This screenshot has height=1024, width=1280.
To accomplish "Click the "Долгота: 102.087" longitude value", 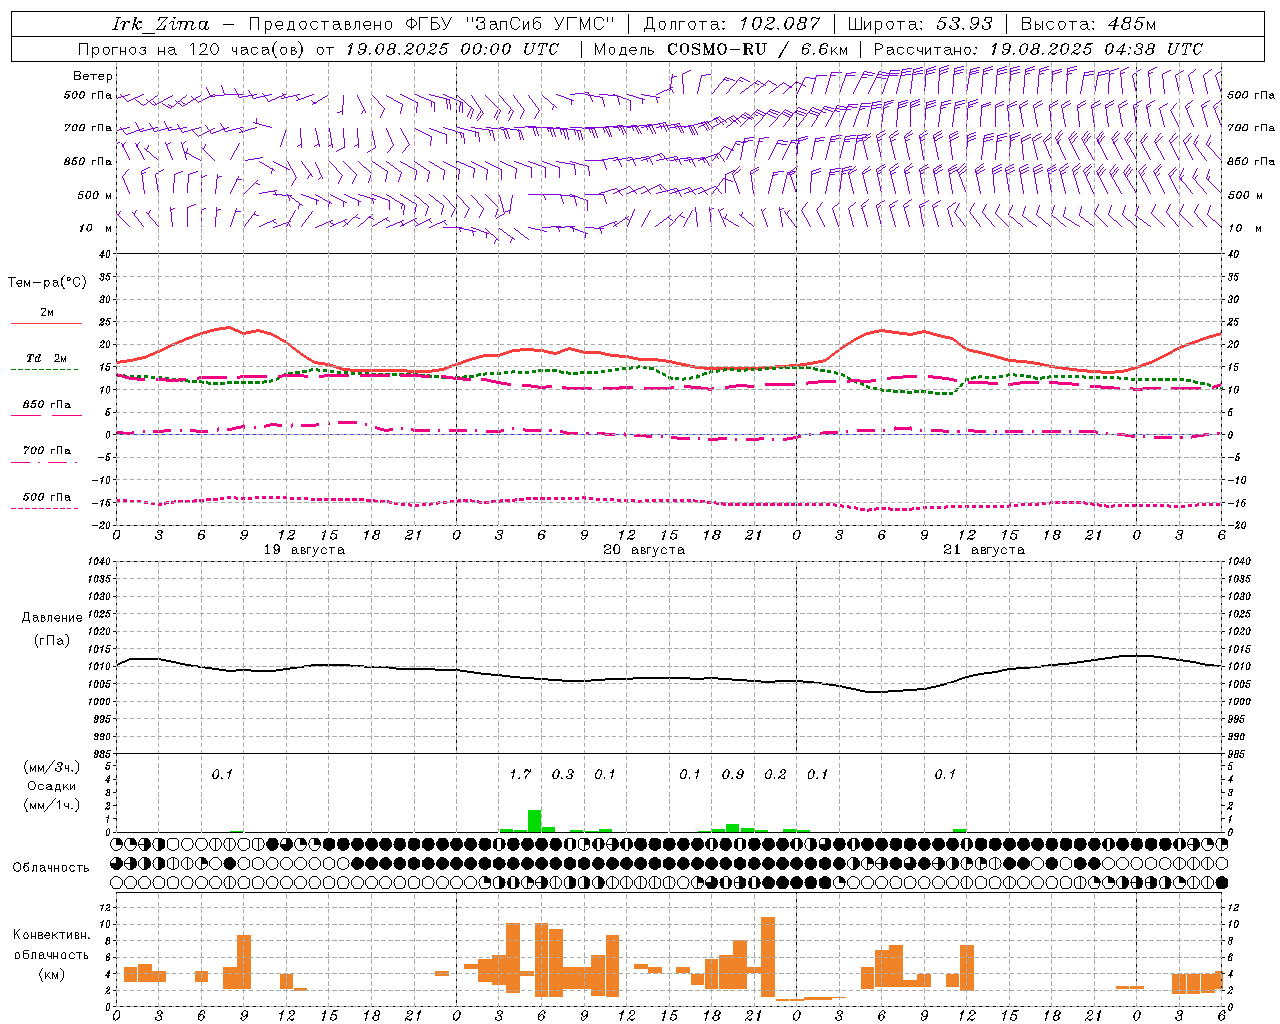I will (x=732, y=24).
